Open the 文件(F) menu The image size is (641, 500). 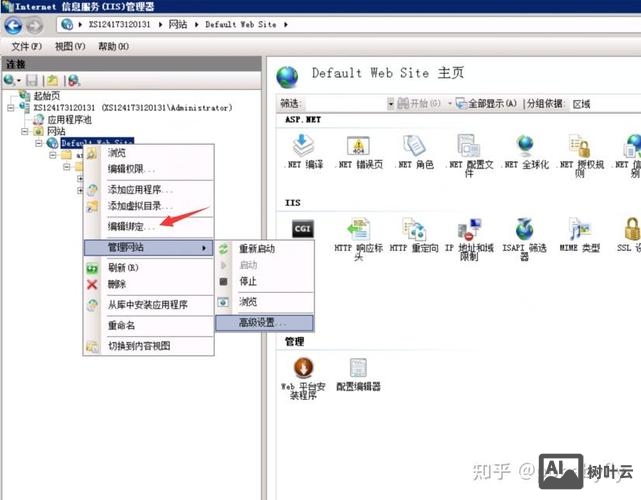pyautogui.click(x=27, y=46)
